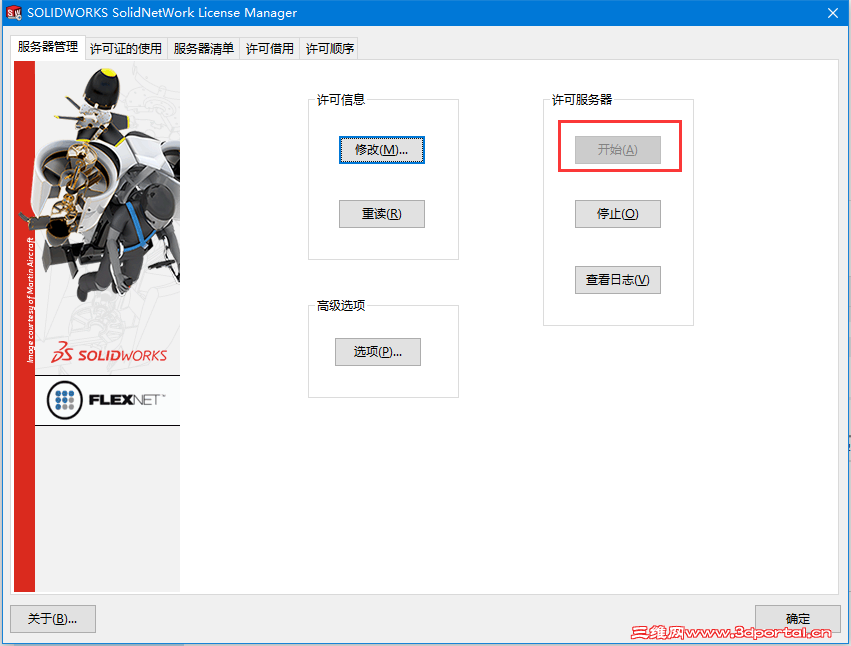Viewport: 851px width, 646px height.
Task: Go to the 许可顺序 tab
Action: [329, 48]
